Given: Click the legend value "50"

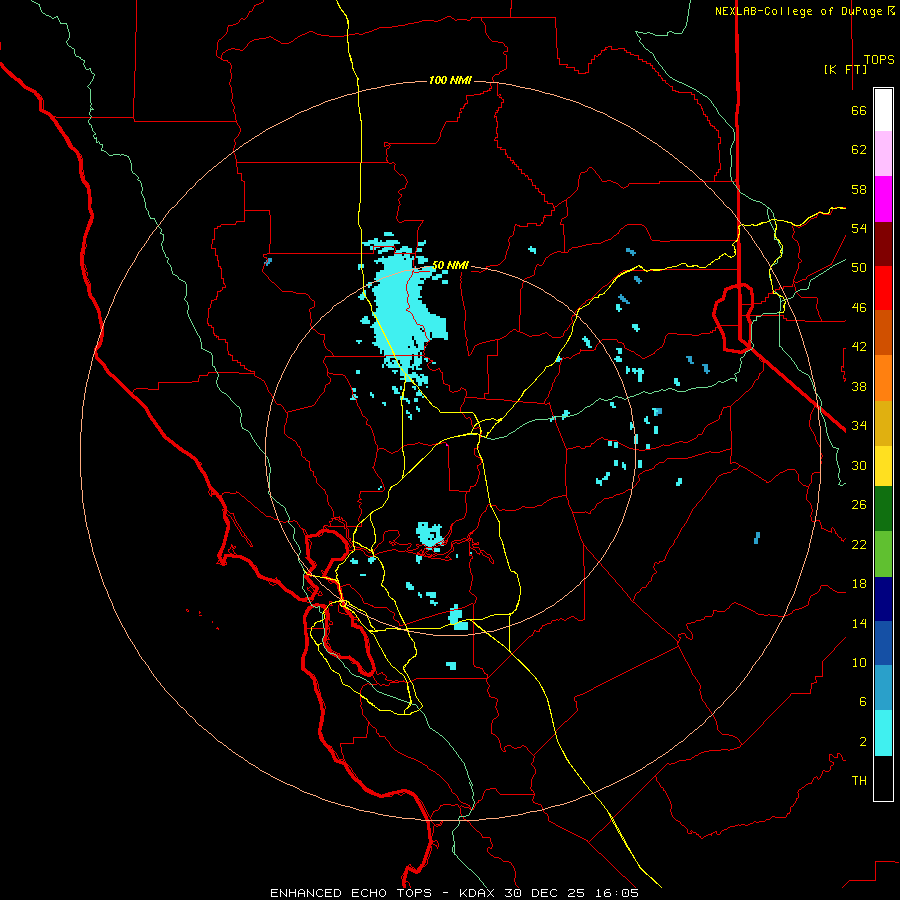Looking at the screenshot, I should pos(859,267).
